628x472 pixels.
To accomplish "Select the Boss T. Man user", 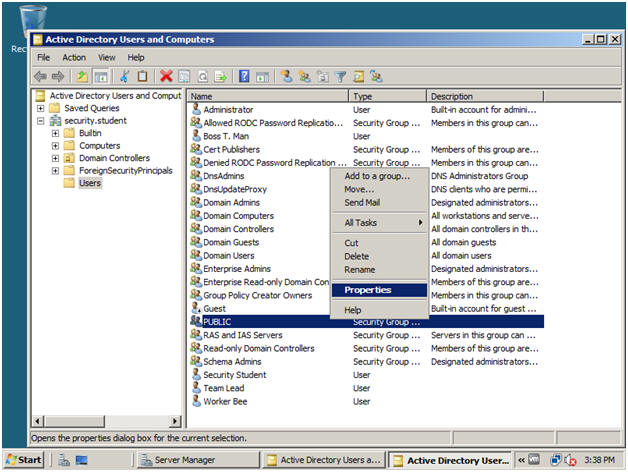I will pyautogui.click(x=226, y=136).
